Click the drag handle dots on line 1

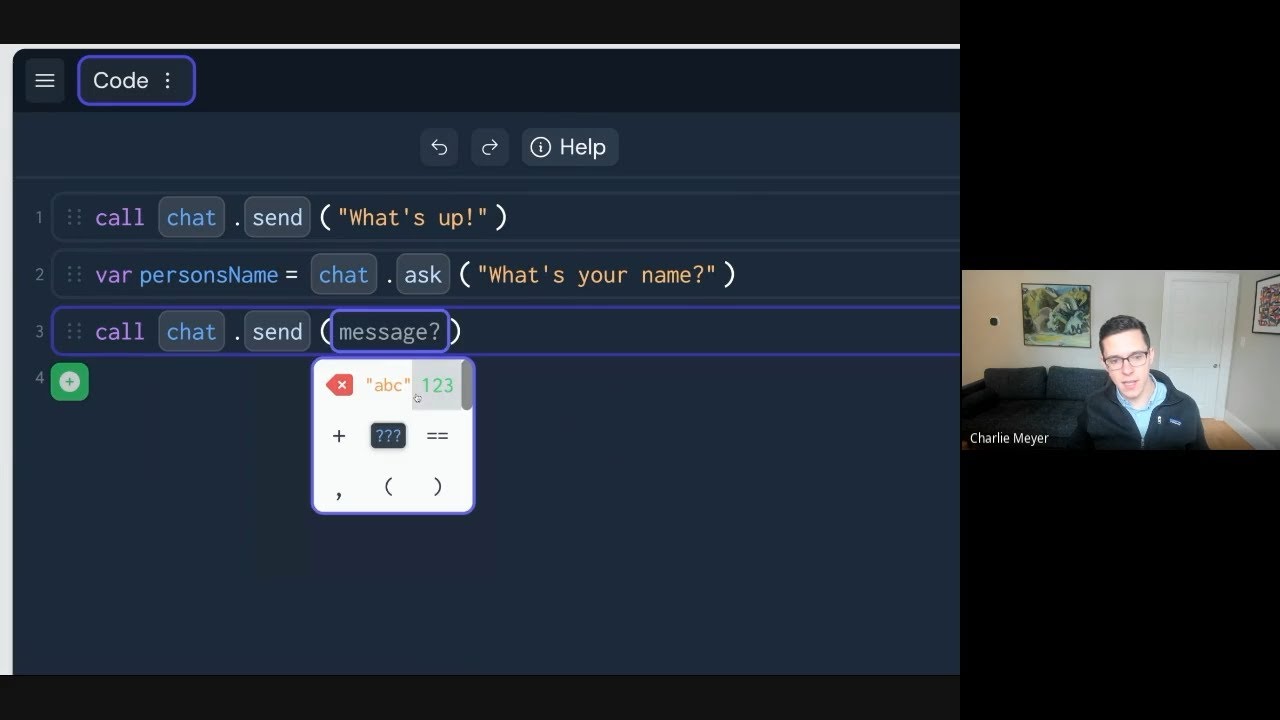click(x=74, y=217)
